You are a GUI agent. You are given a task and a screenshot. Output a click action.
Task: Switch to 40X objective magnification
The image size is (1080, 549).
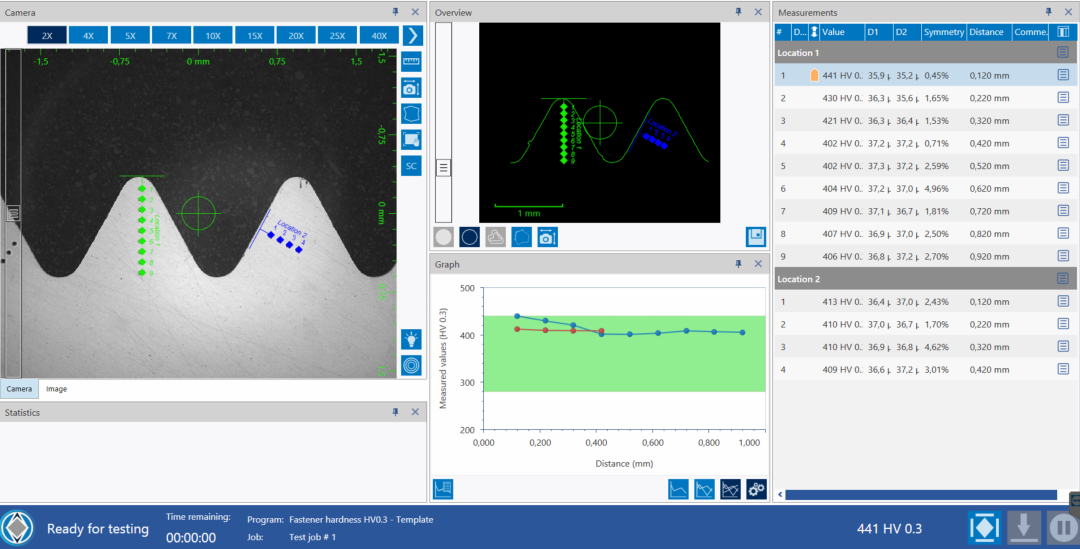(x=379, y=35)
